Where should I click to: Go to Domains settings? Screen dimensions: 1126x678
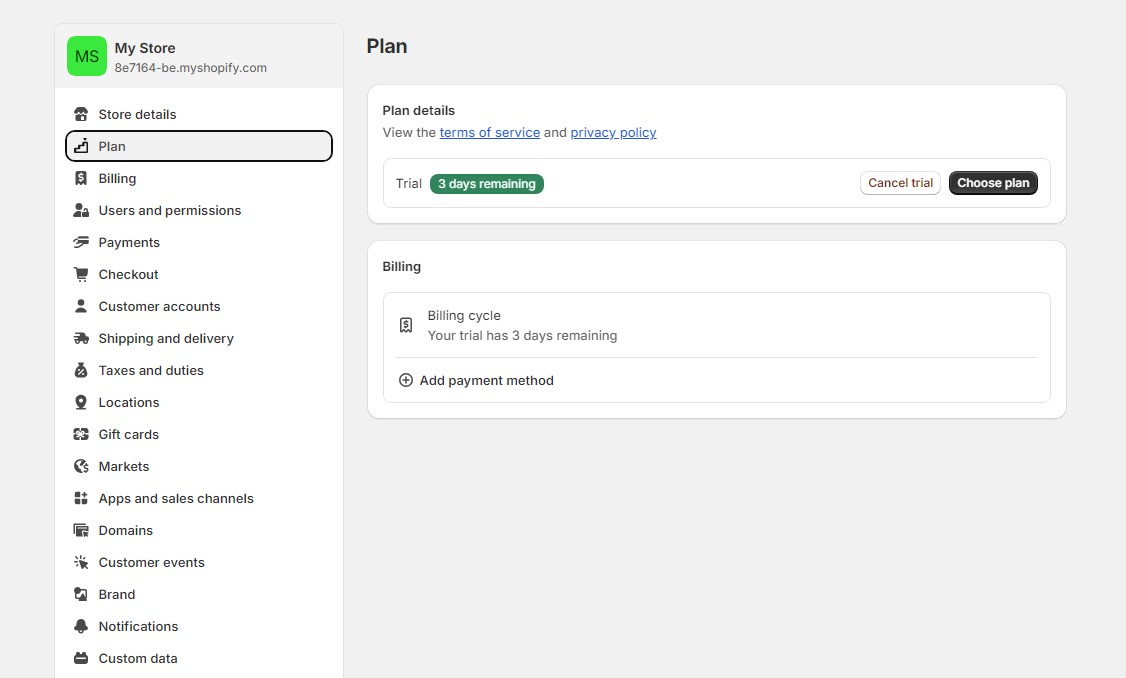click(199, 530)
